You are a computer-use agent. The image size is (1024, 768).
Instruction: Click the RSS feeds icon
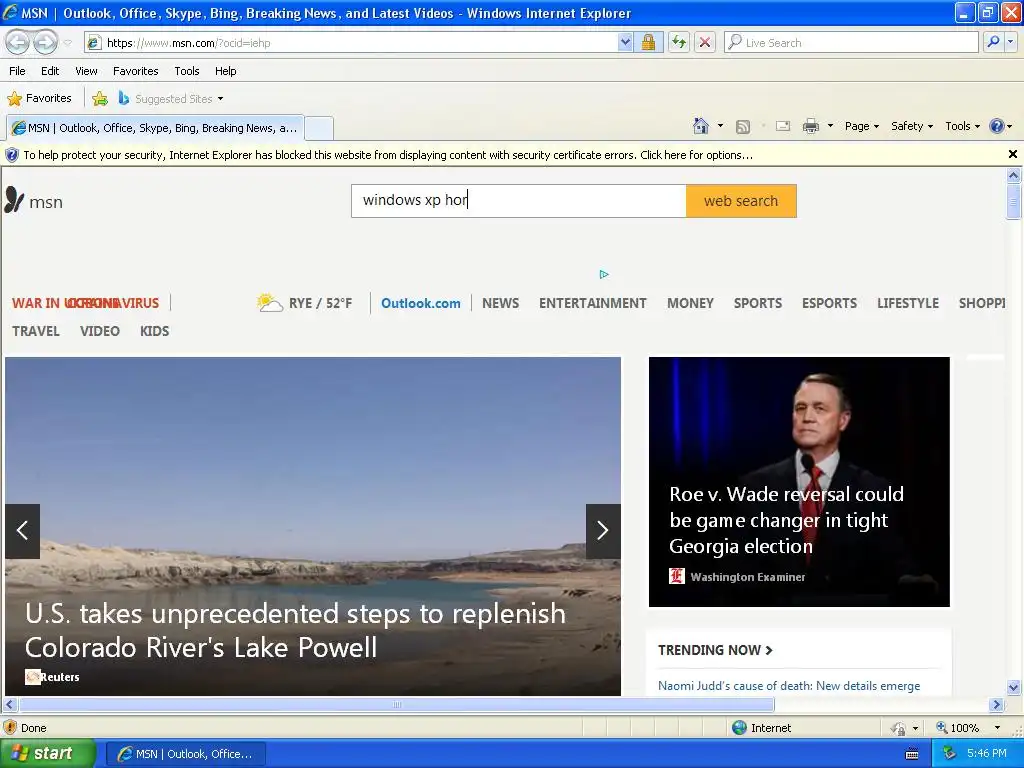pos(743,127)
